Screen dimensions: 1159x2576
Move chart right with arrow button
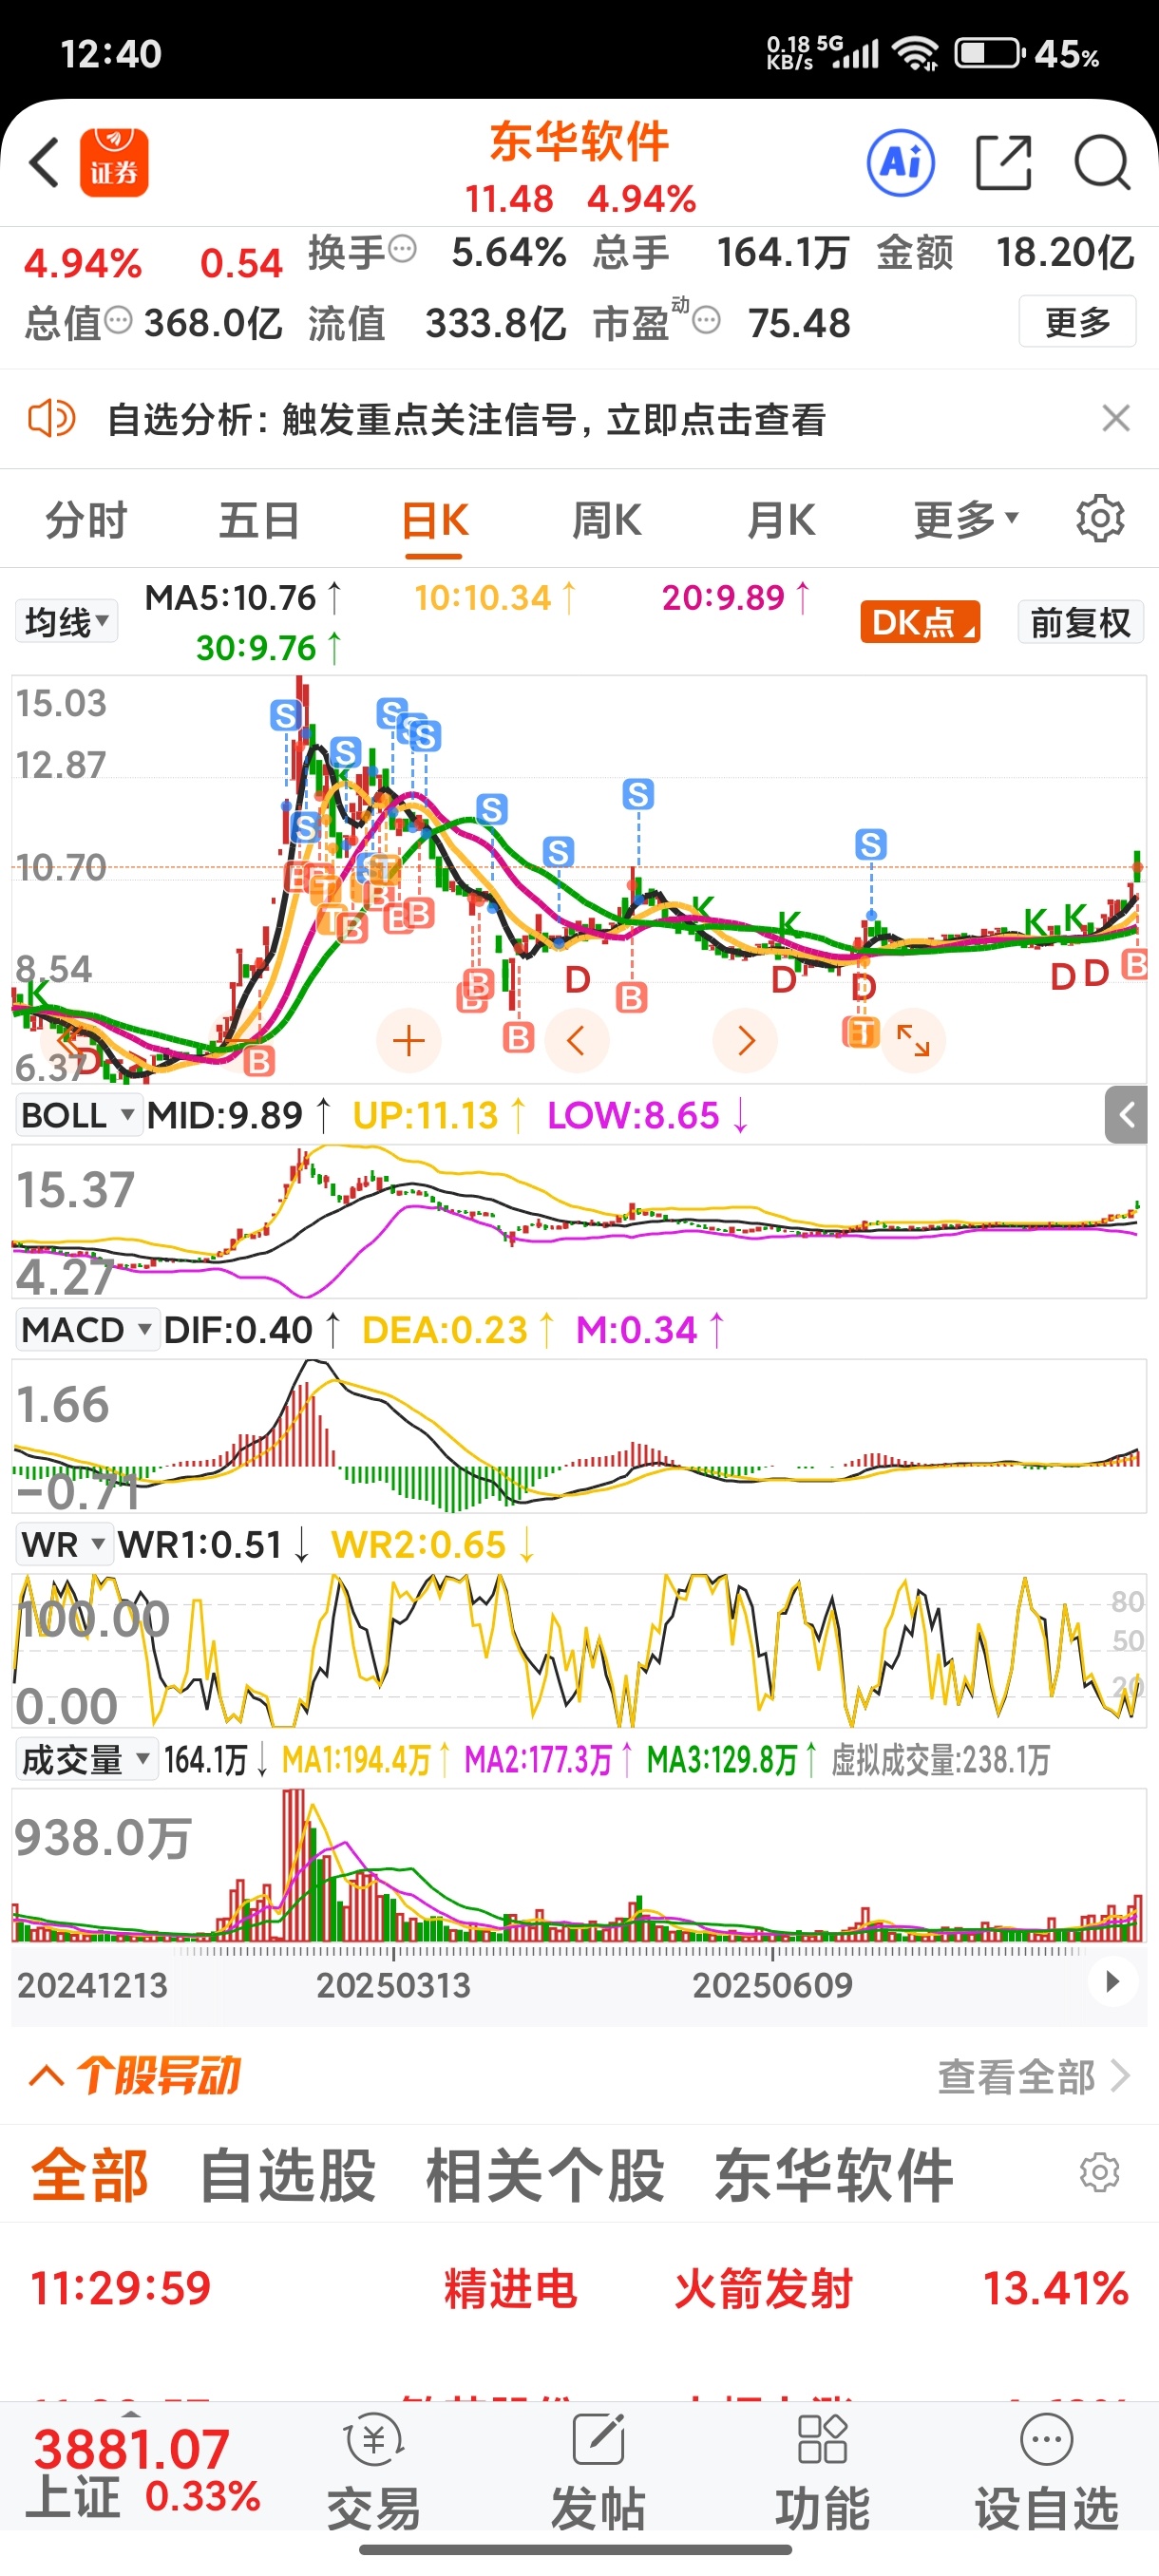(x=745, y=1041)
